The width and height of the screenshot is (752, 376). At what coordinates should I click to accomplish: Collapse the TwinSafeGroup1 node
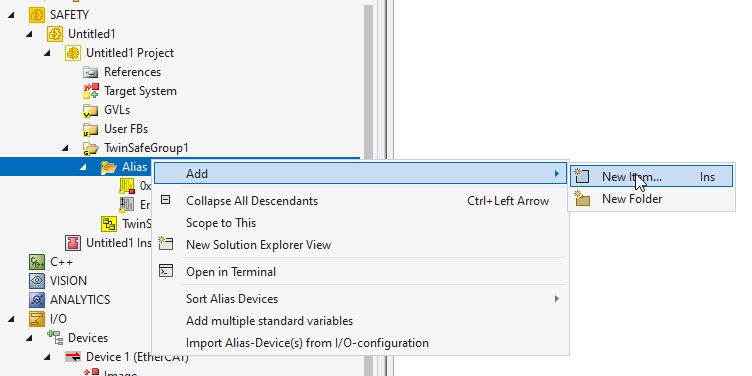coord(65,148)
